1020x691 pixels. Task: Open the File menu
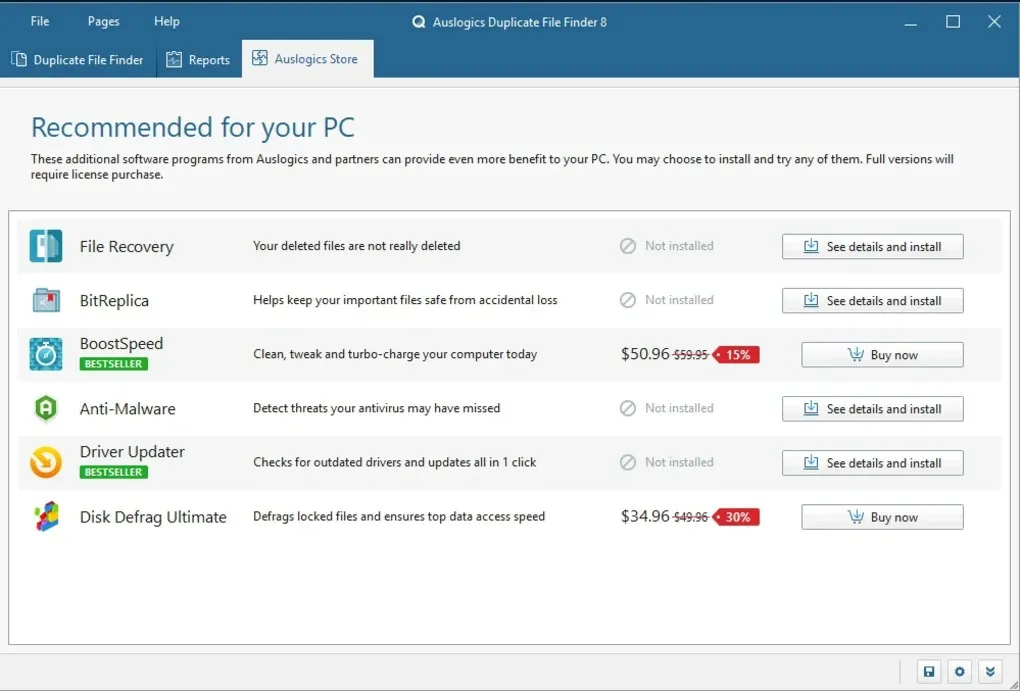coord(40,21)
